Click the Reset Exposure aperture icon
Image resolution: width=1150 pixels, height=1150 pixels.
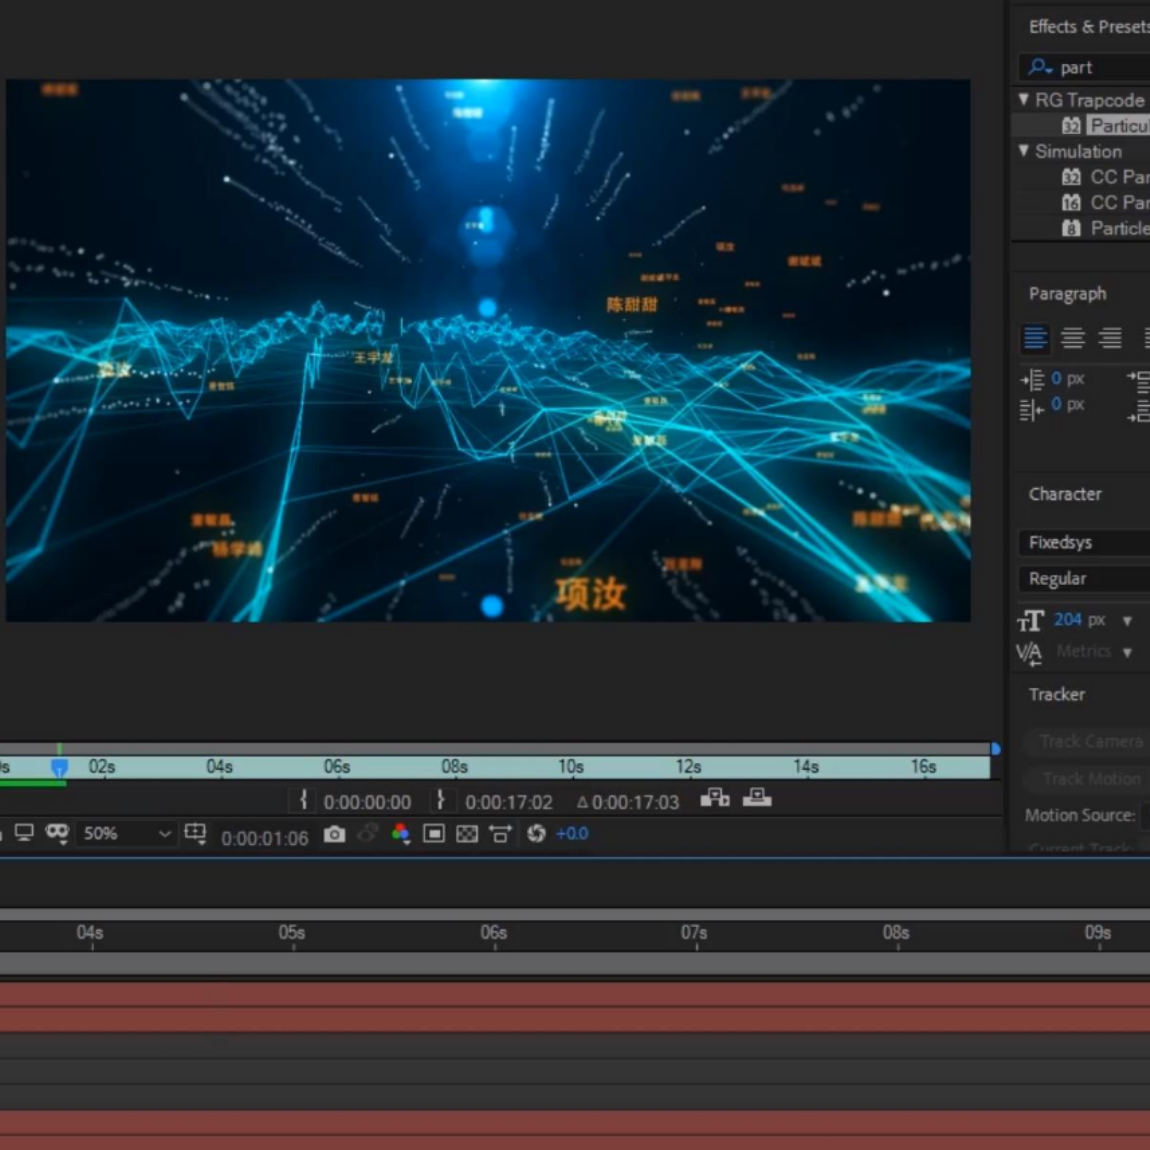coord(536,834)
